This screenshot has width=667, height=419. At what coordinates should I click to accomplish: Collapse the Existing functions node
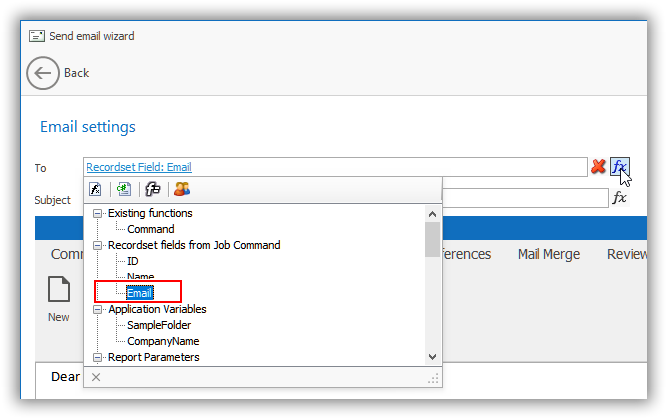(x=98, y=213)
